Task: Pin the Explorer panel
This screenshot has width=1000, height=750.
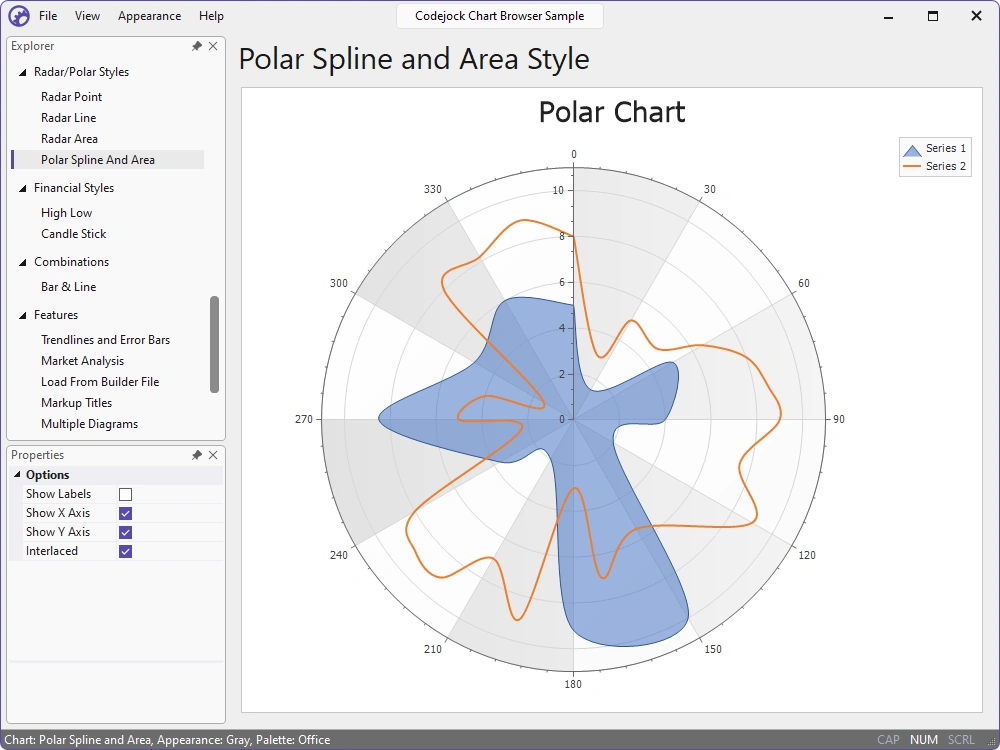Action: 196,46
